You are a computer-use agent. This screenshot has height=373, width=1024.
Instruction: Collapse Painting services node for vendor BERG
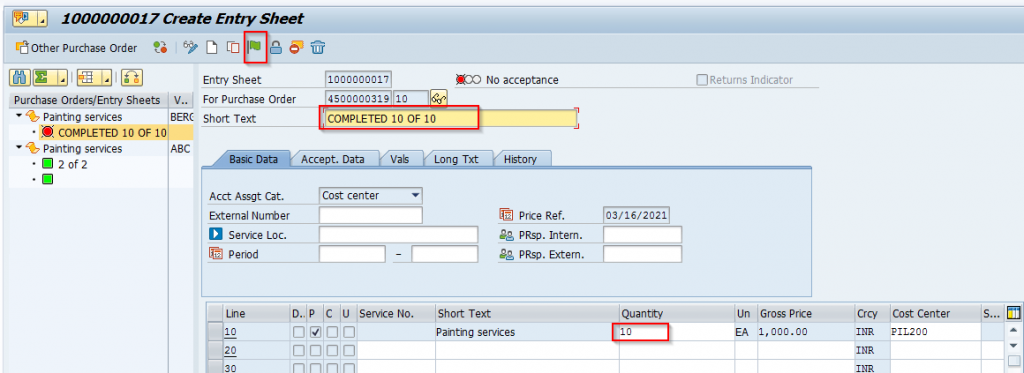[x=19, y=116]
